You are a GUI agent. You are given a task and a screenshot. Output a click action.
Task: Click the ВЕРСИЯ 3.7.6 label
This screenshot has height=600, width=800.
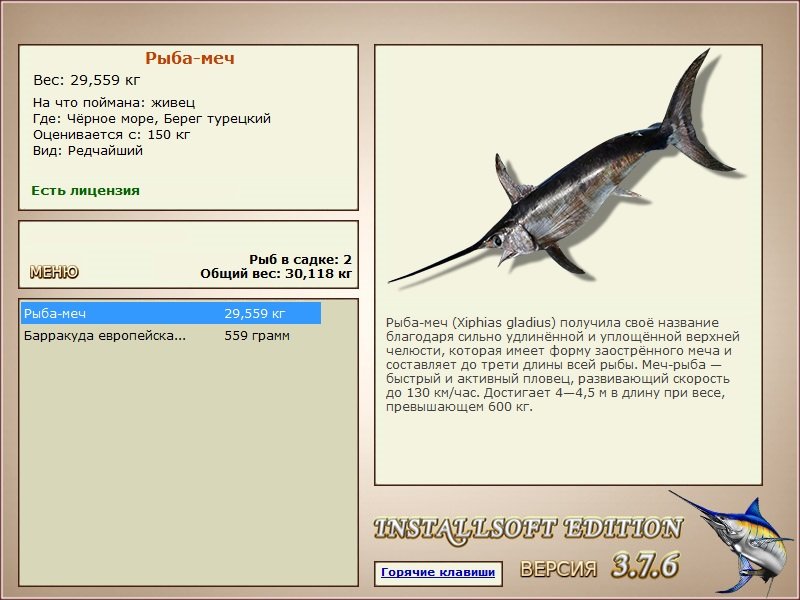(599, 566)
